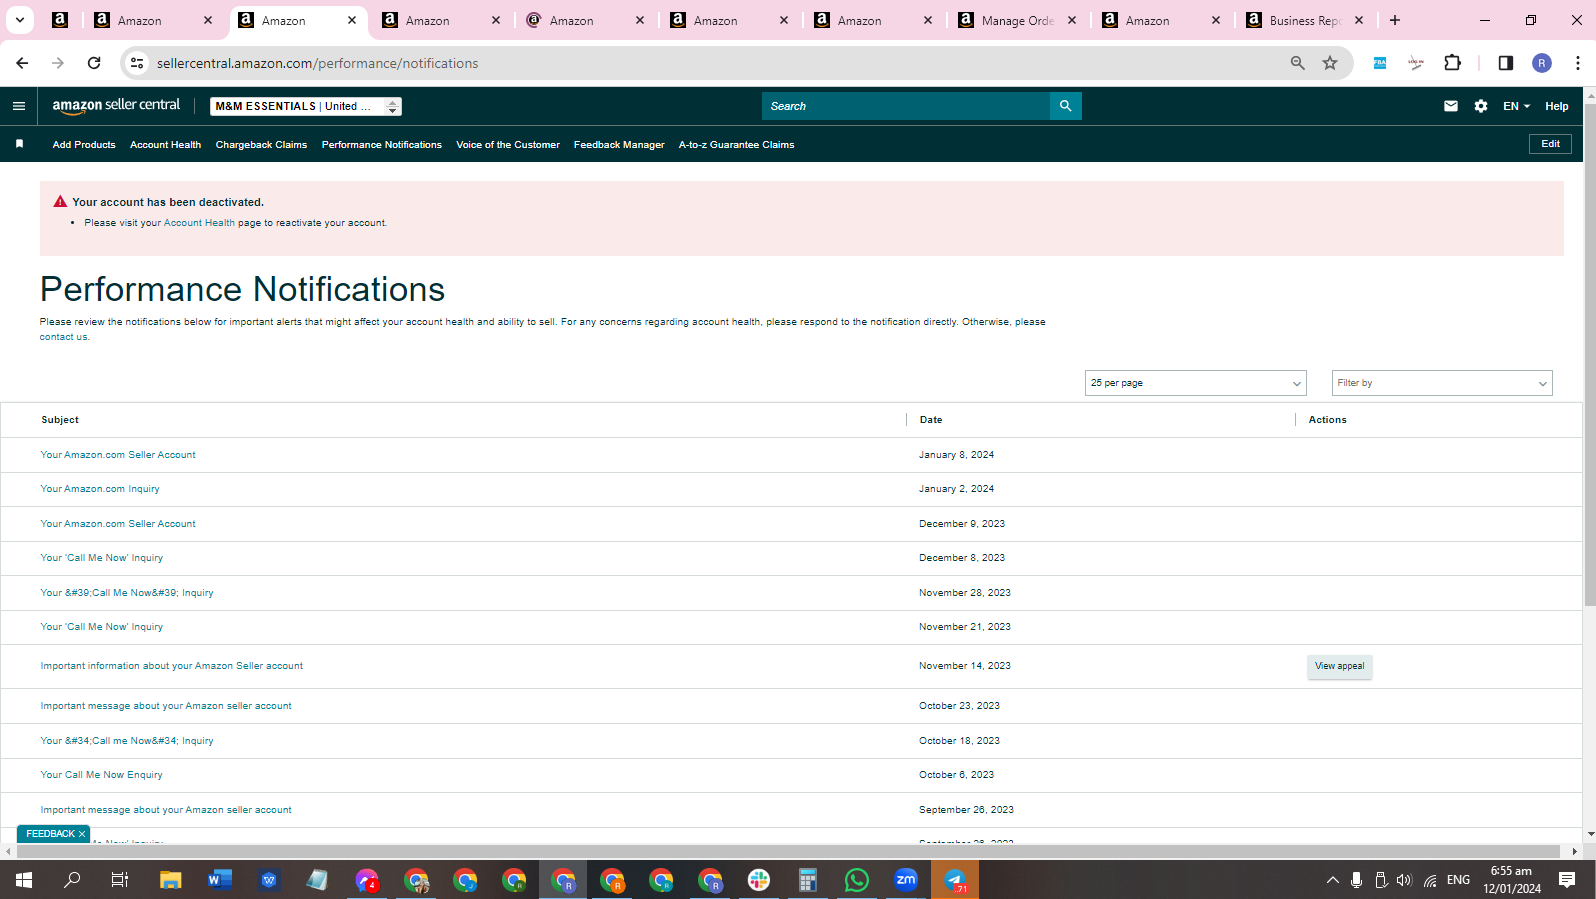Click the contact us link

click(x=64, y=337)
